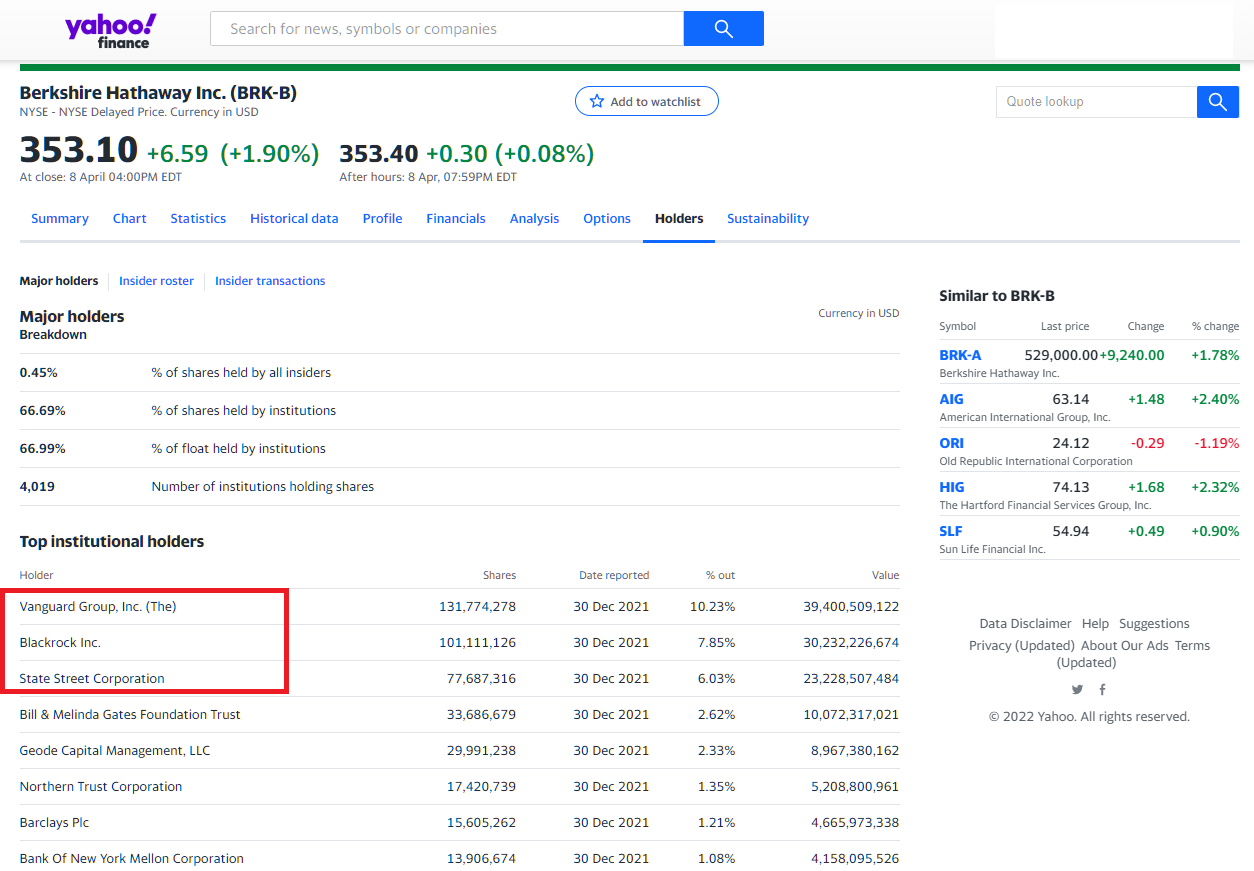Click the main search magnifier button
This screenshot has height=871, width=1254.
coord(723,29)
